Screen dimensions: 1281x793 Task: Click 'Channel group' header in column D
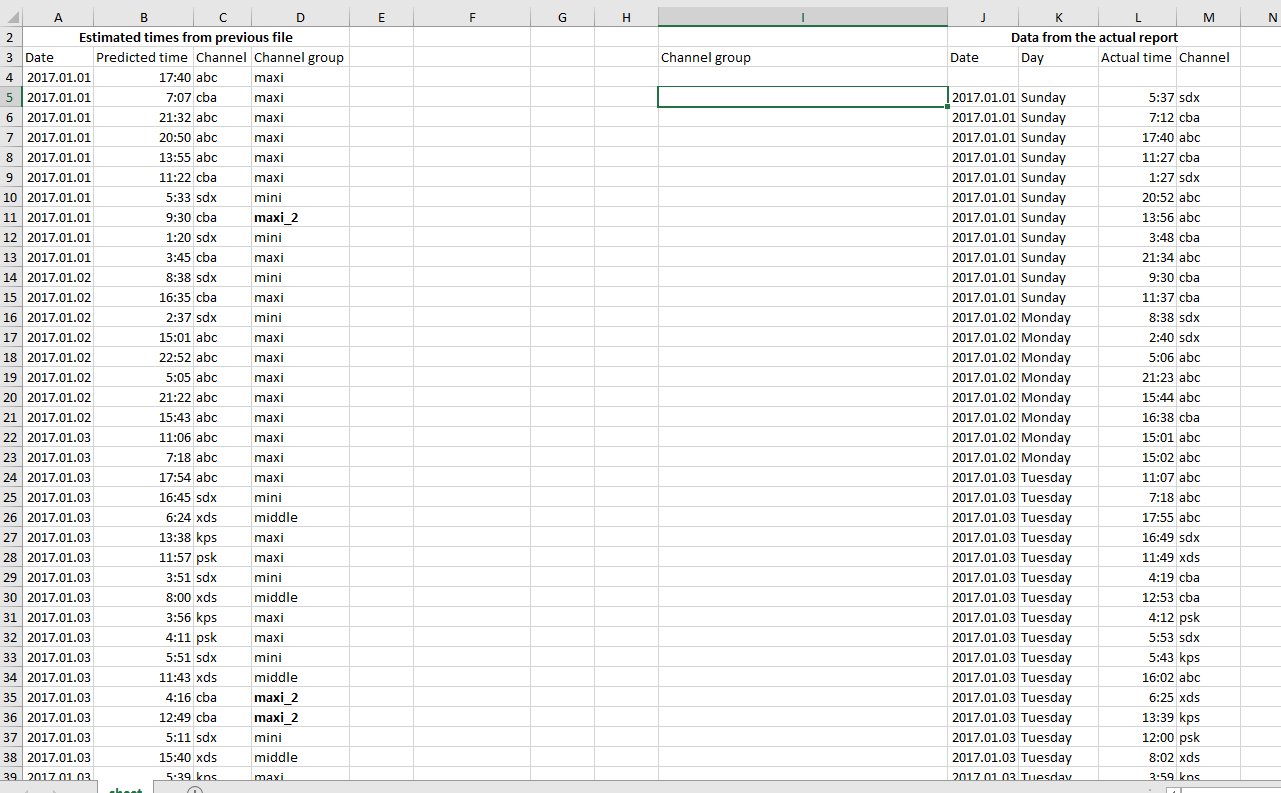301,57
